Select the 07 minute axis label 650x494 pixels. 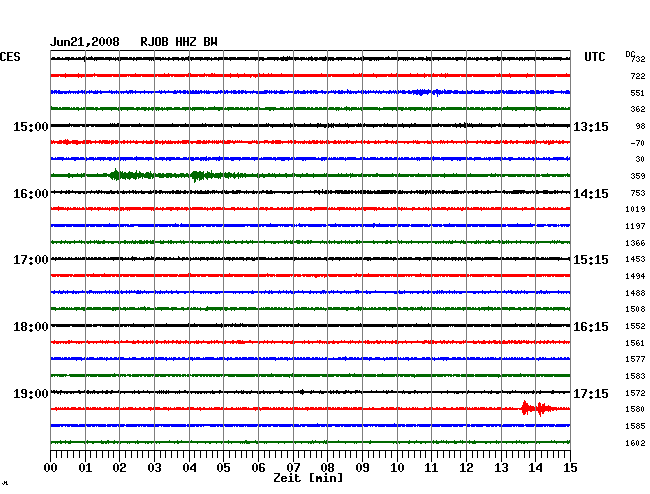[x=293, y=467]
